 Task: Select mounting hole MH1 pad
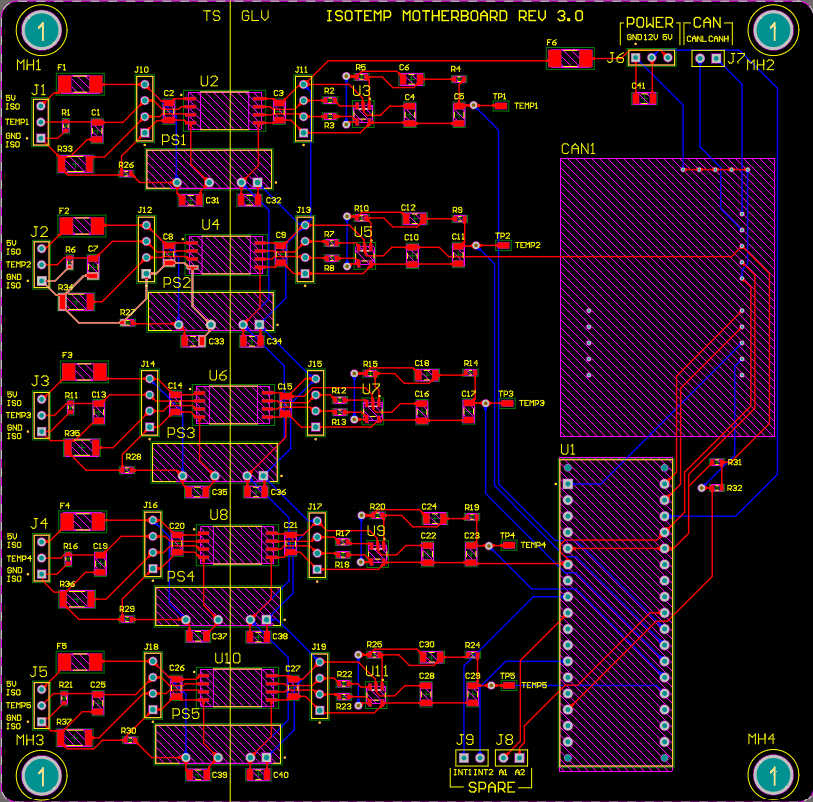click(x=41, y=30)
